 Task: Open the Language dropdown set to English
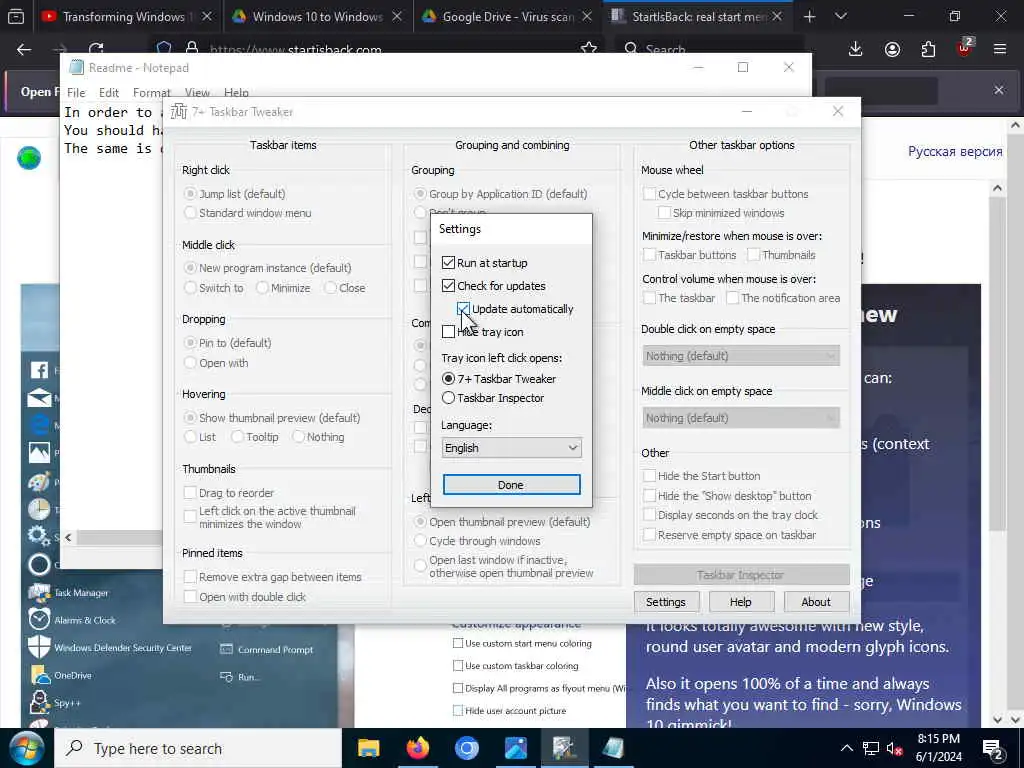coord(511,448)
